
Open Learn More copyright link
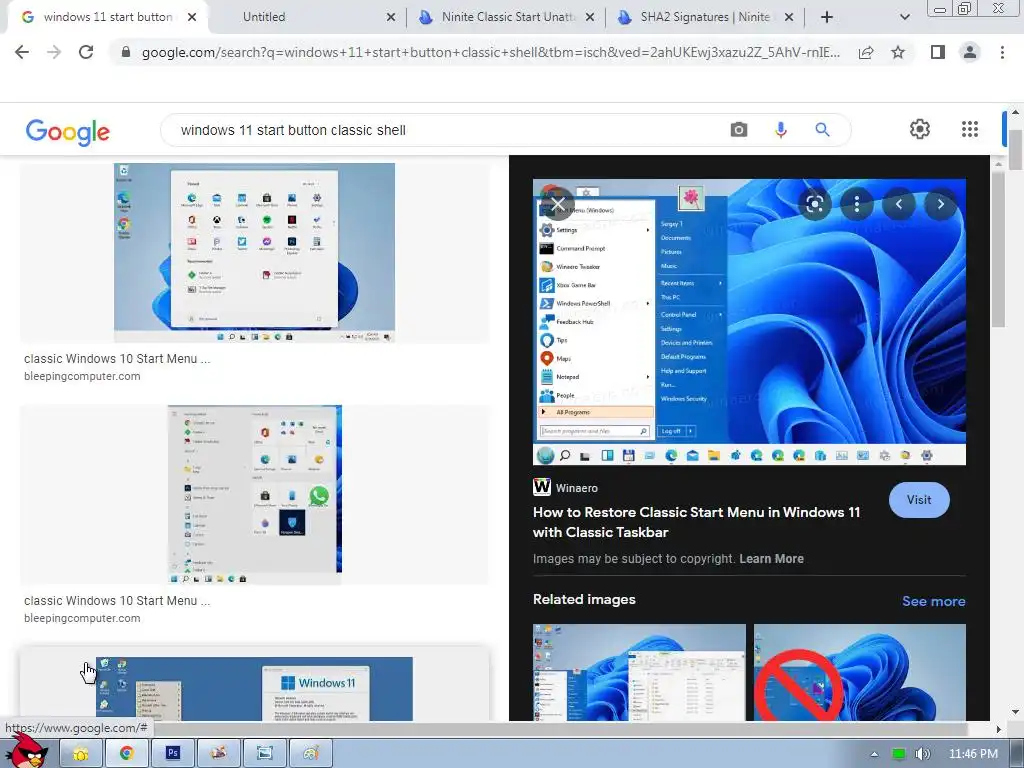tap(771, 558)
